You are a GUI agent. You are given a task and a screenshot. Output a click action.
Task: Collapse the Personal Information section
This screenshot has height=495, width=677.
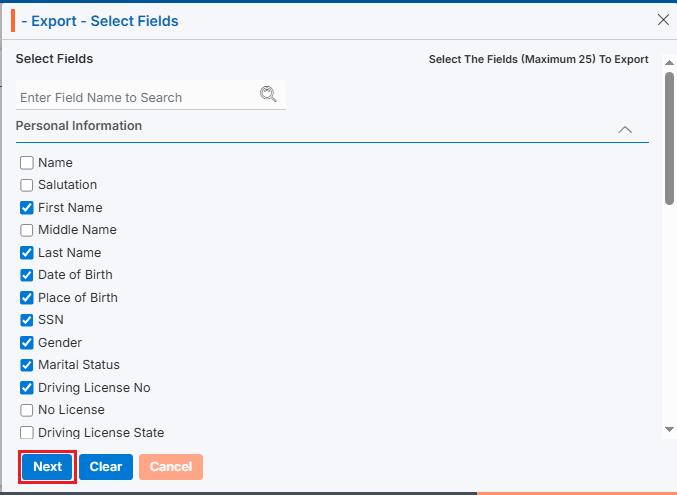(625, 129)
